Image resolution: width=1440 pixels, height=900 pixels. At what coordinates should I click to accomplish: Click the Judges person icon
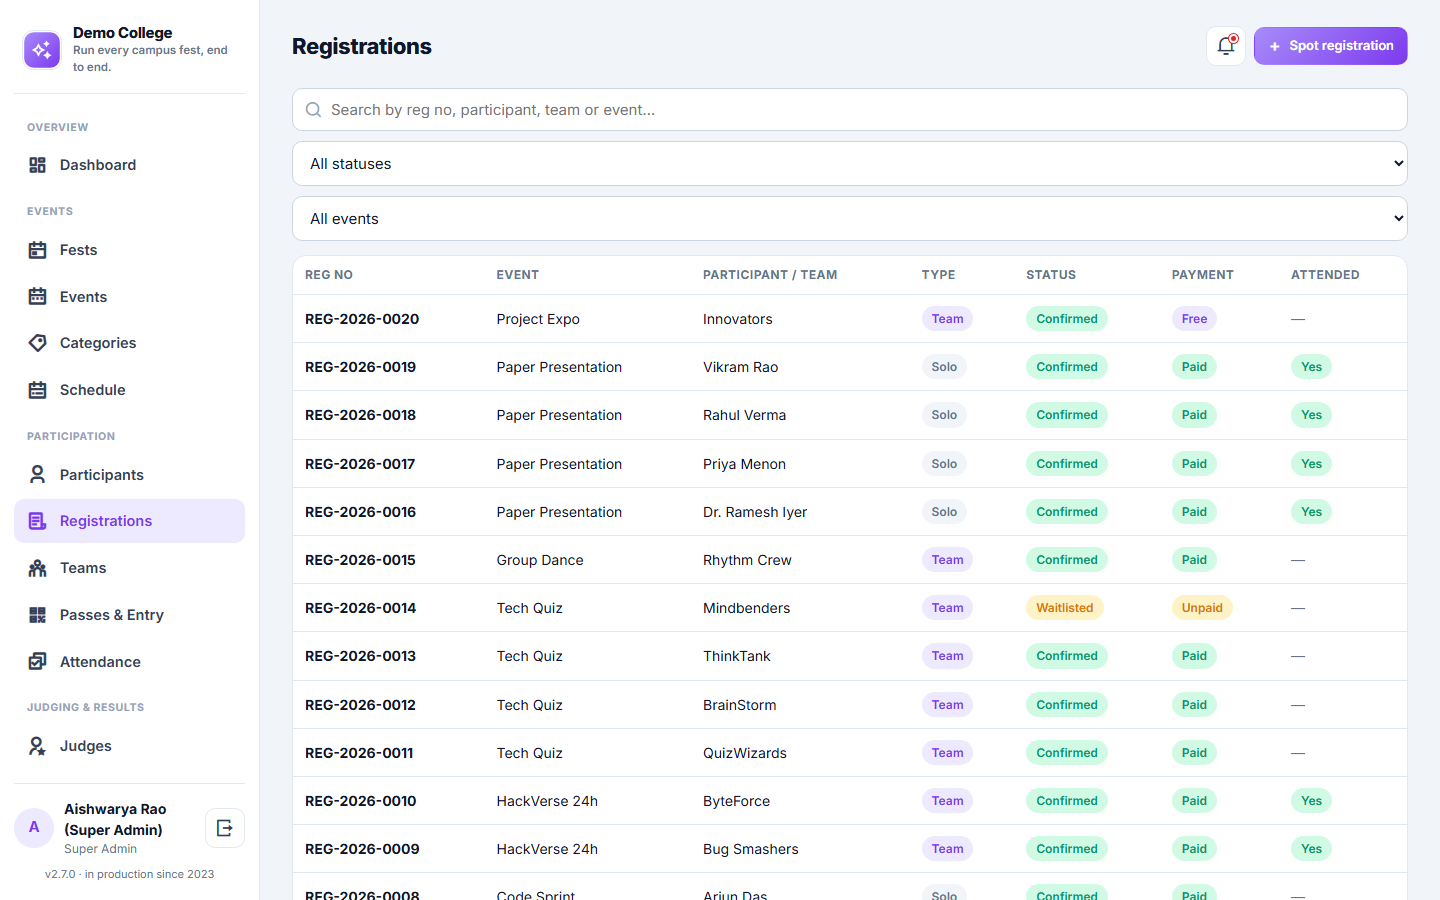coord(38,746)
